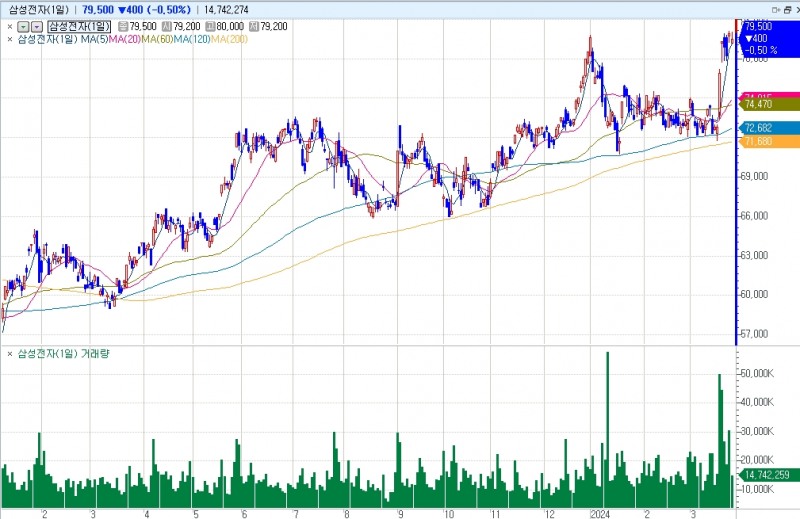This screenshot has width=800, height=519.
Task: Click the 저 low price icon
Action: coord(254,27)
